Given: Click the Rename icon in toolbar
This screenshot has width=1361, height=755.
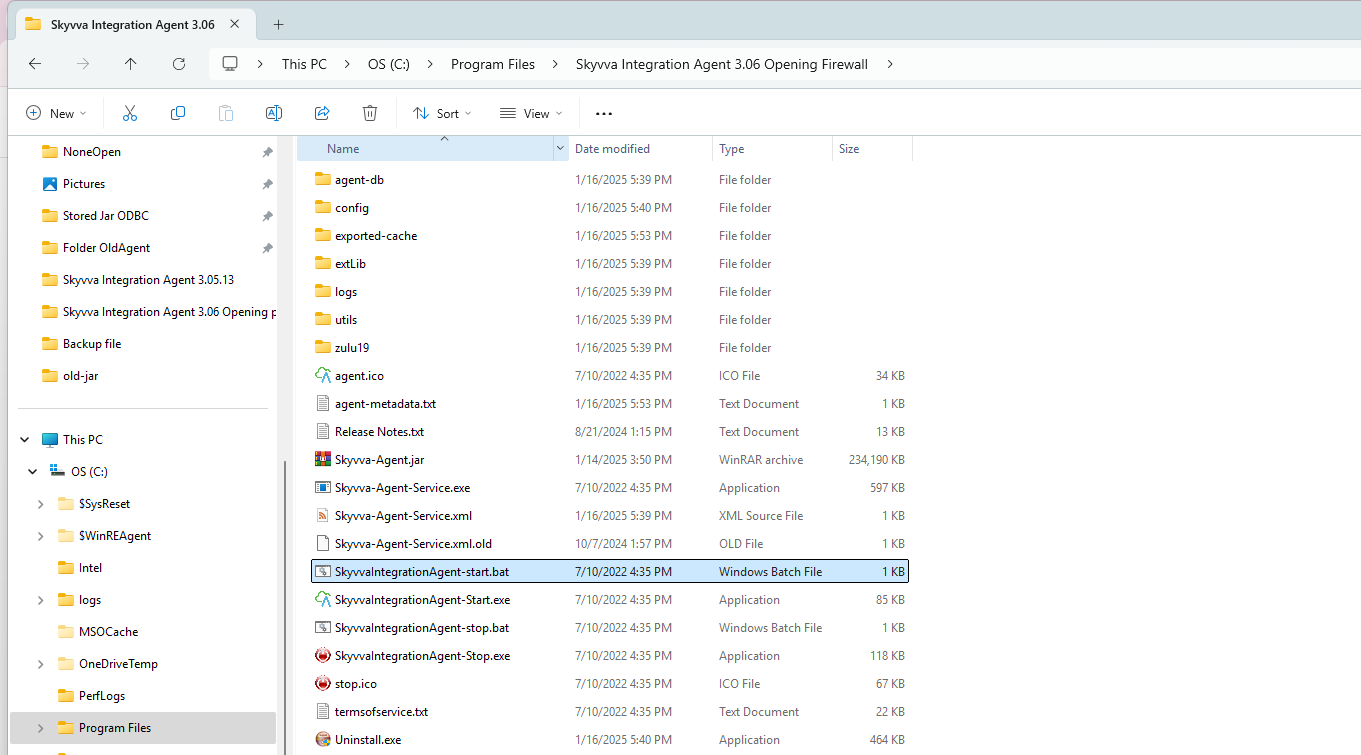Looking at the screenshot, I should 273,113.
